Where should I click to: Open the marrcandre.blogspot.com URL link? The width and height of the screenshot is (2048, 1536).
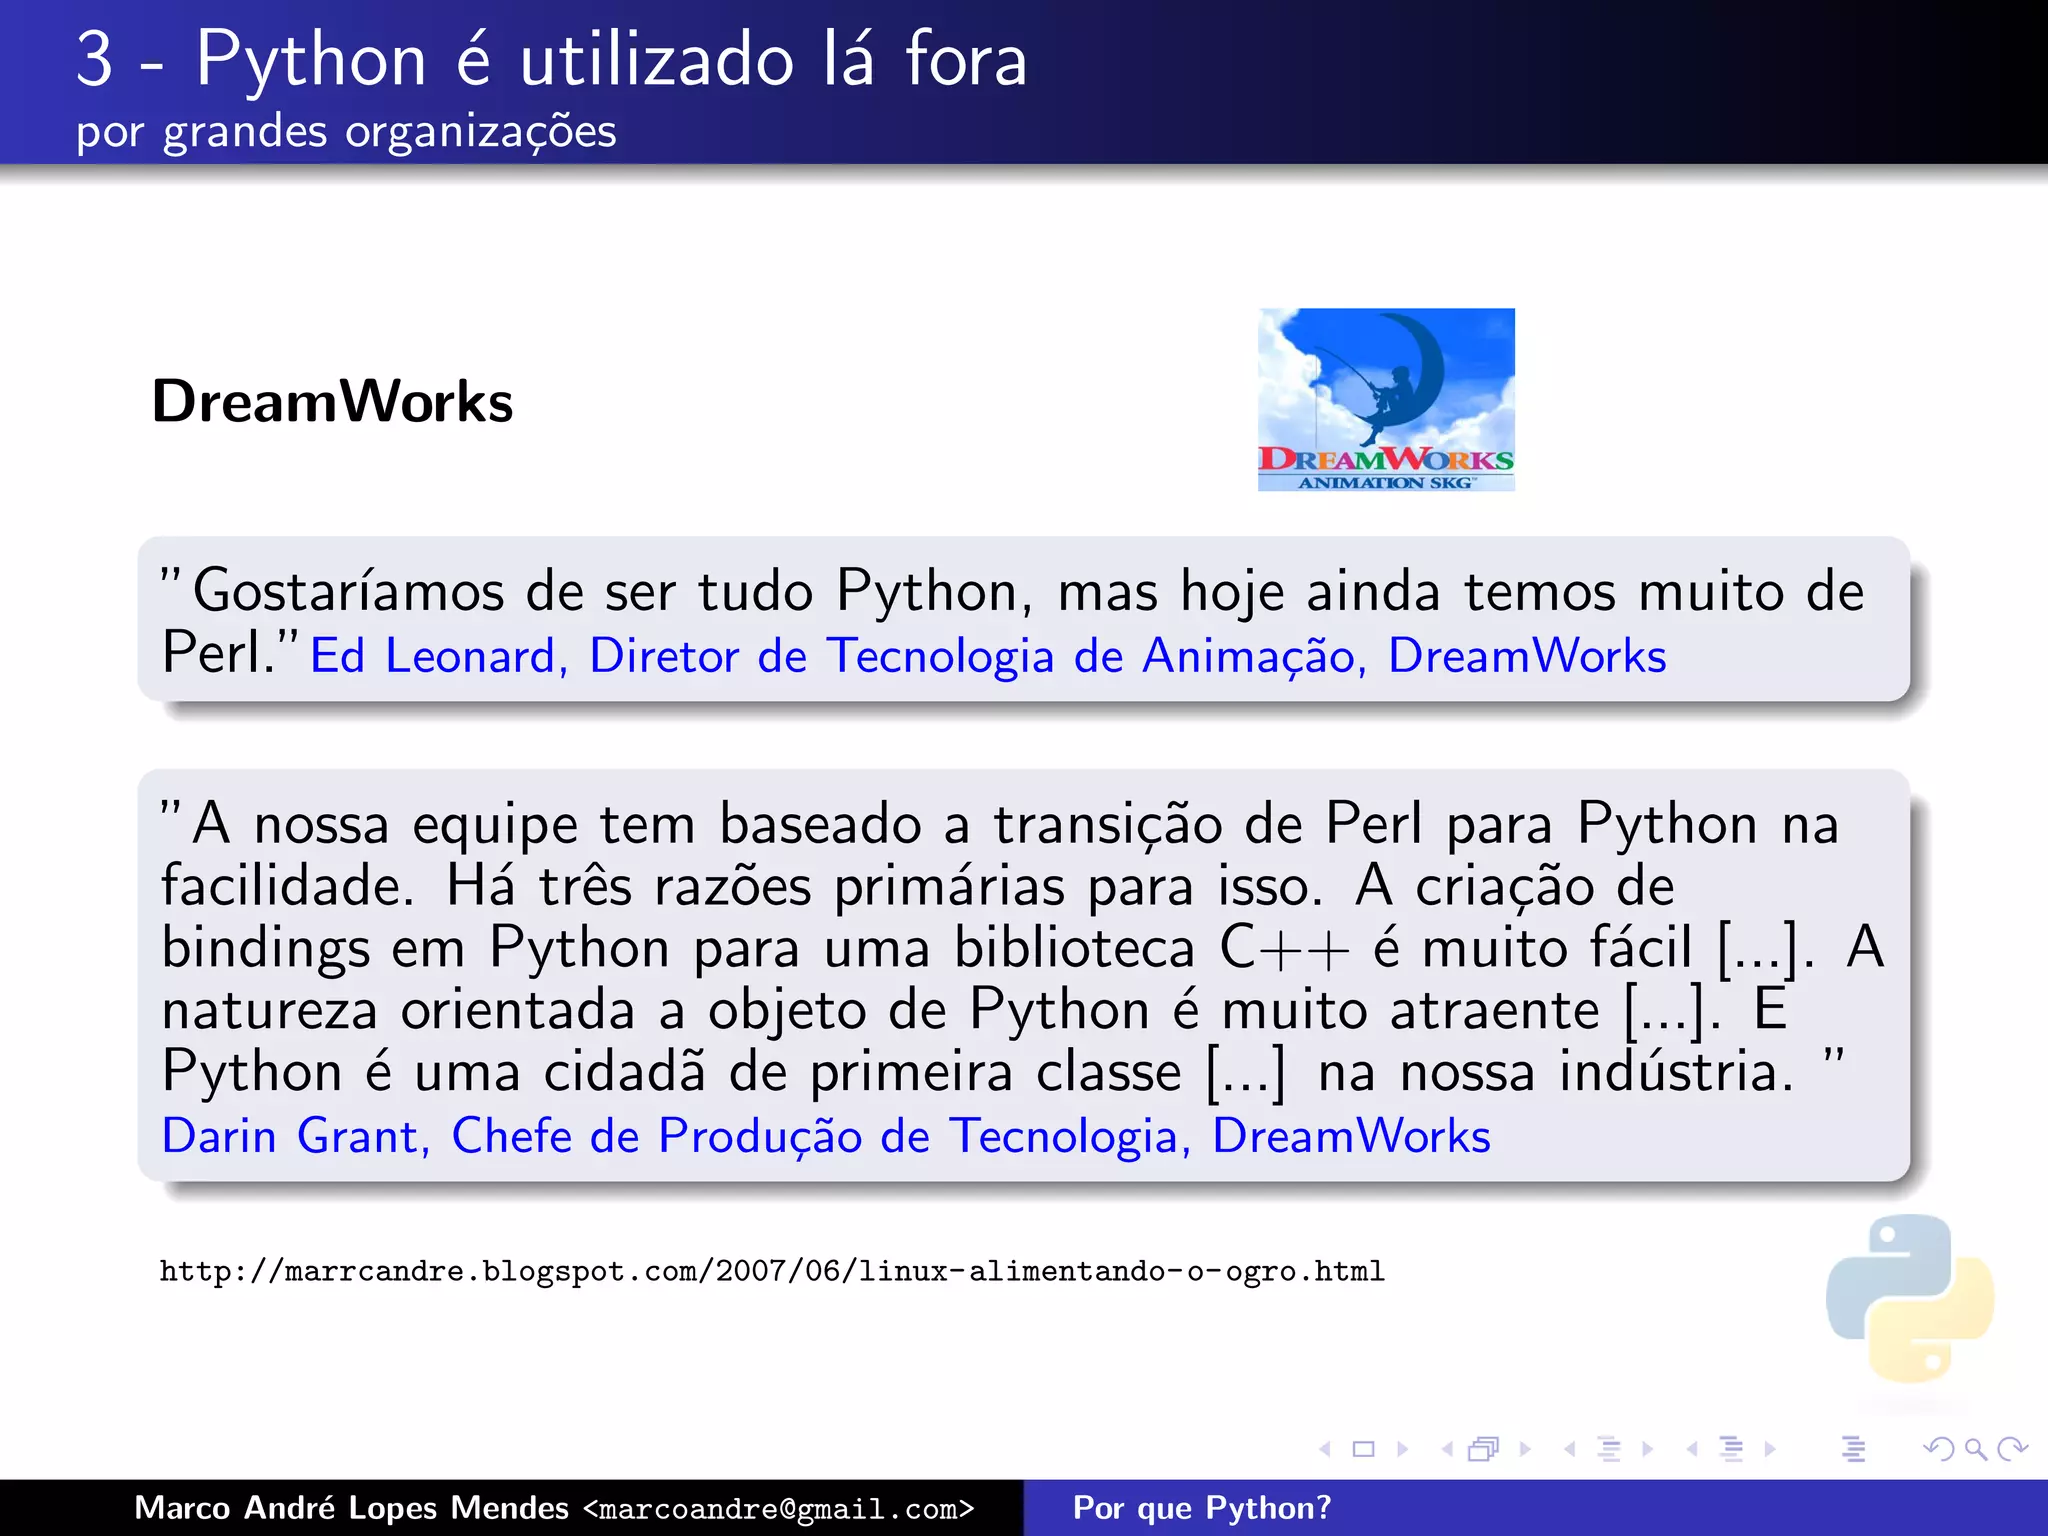pos(772,1271)
